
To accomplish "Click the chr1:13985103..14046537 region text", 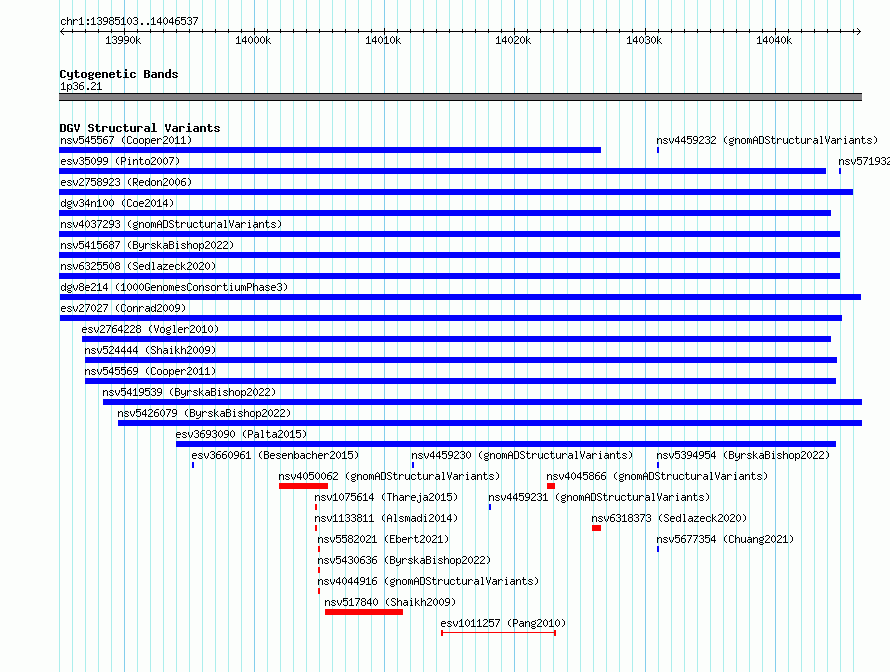I will [129, 21].
